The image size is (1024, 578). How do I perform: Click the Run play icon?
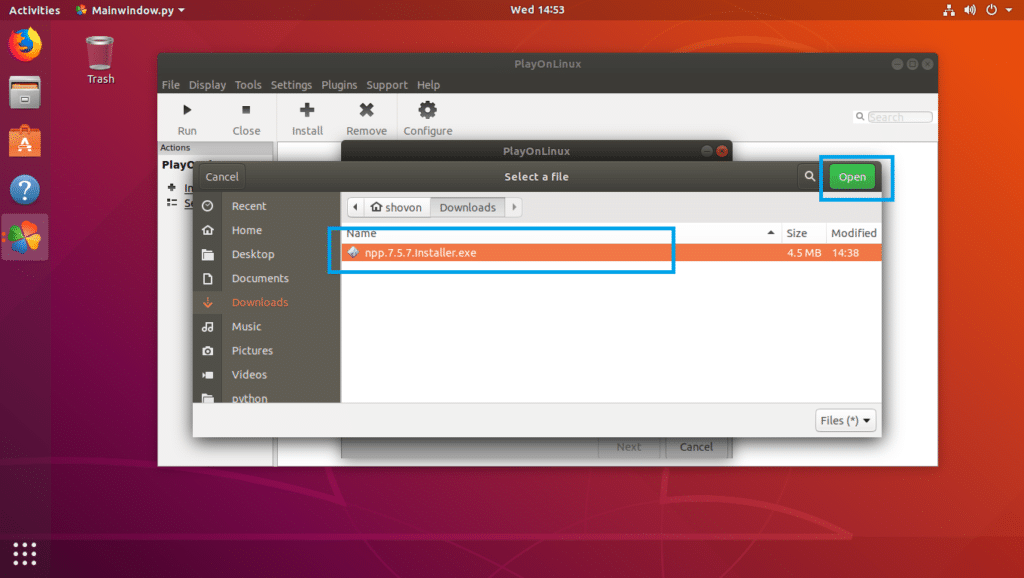[x=187, y=111]
